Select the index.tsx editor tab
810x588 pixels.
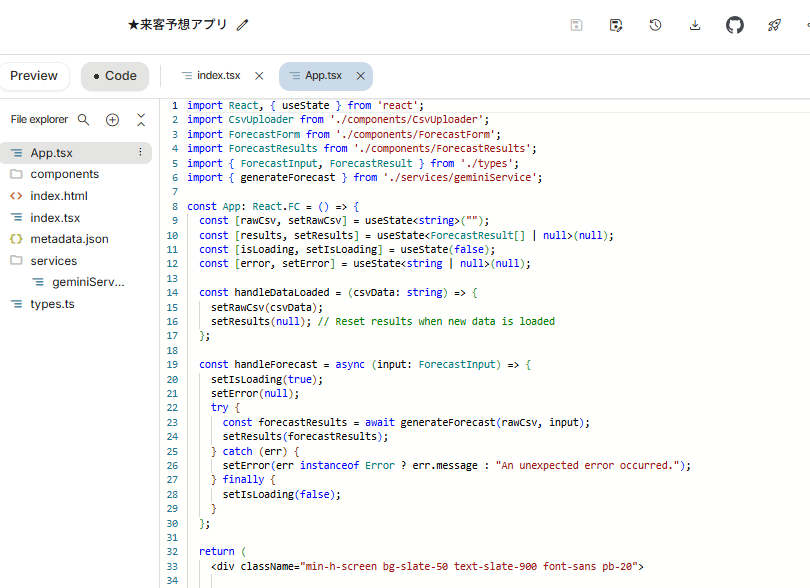(218, 76)
